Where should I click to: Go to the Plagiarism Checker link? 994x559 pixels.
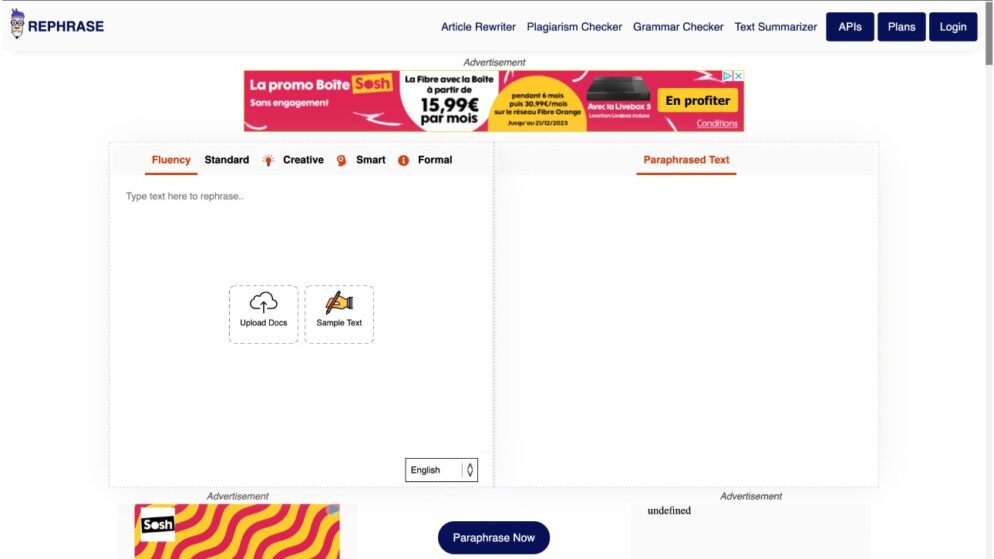(x=574, y=27)
